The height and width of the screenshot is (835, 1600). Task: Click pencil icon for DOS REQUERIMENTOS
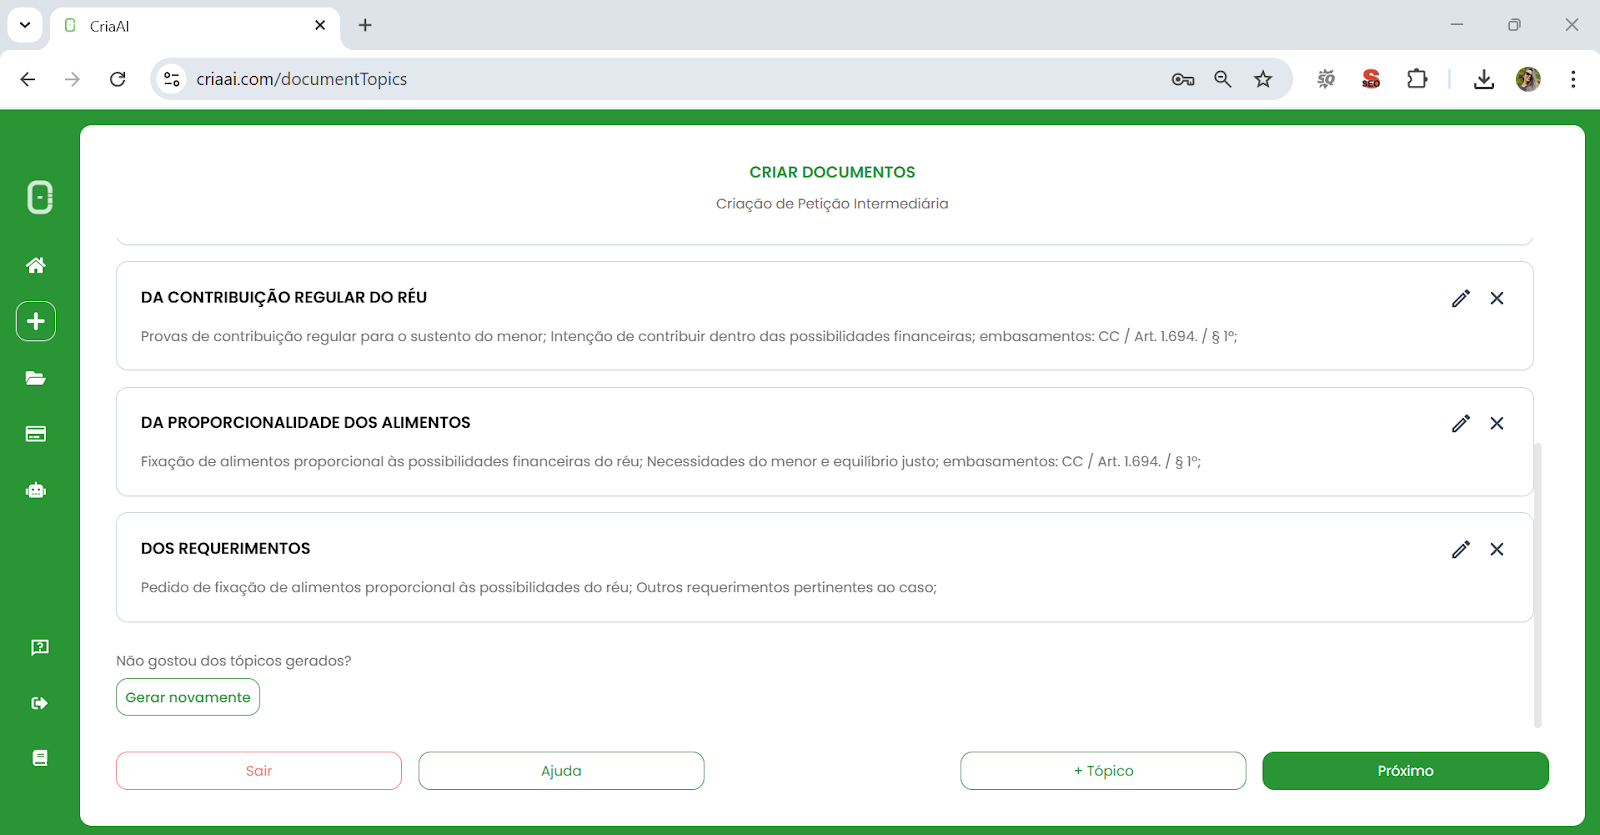(1461, 549)
